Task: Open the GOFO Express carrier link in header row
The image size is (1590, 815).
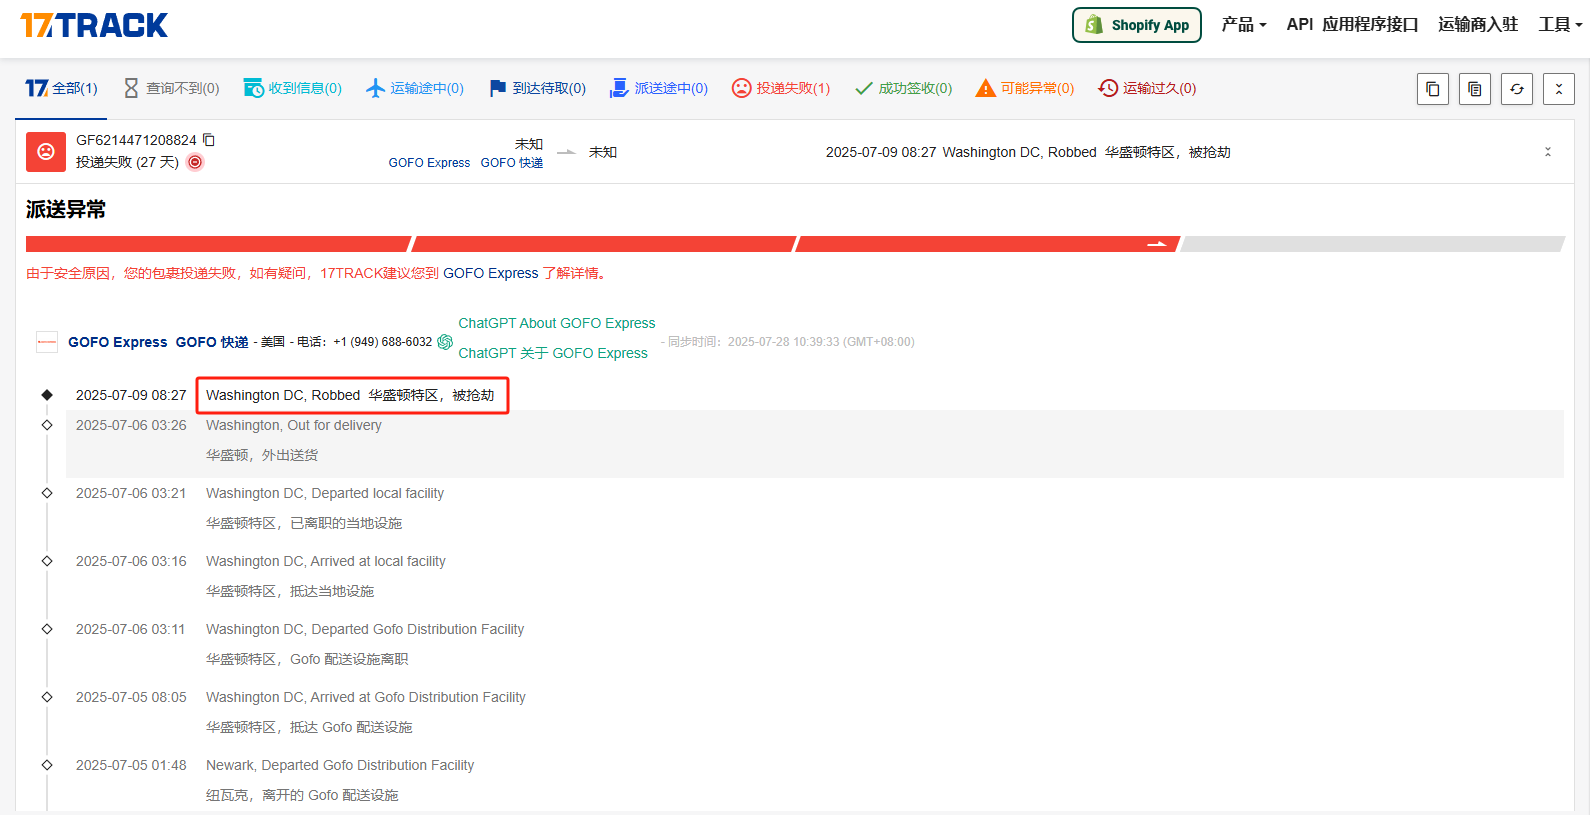Action: pyautogui.click(x=429, y=163)
